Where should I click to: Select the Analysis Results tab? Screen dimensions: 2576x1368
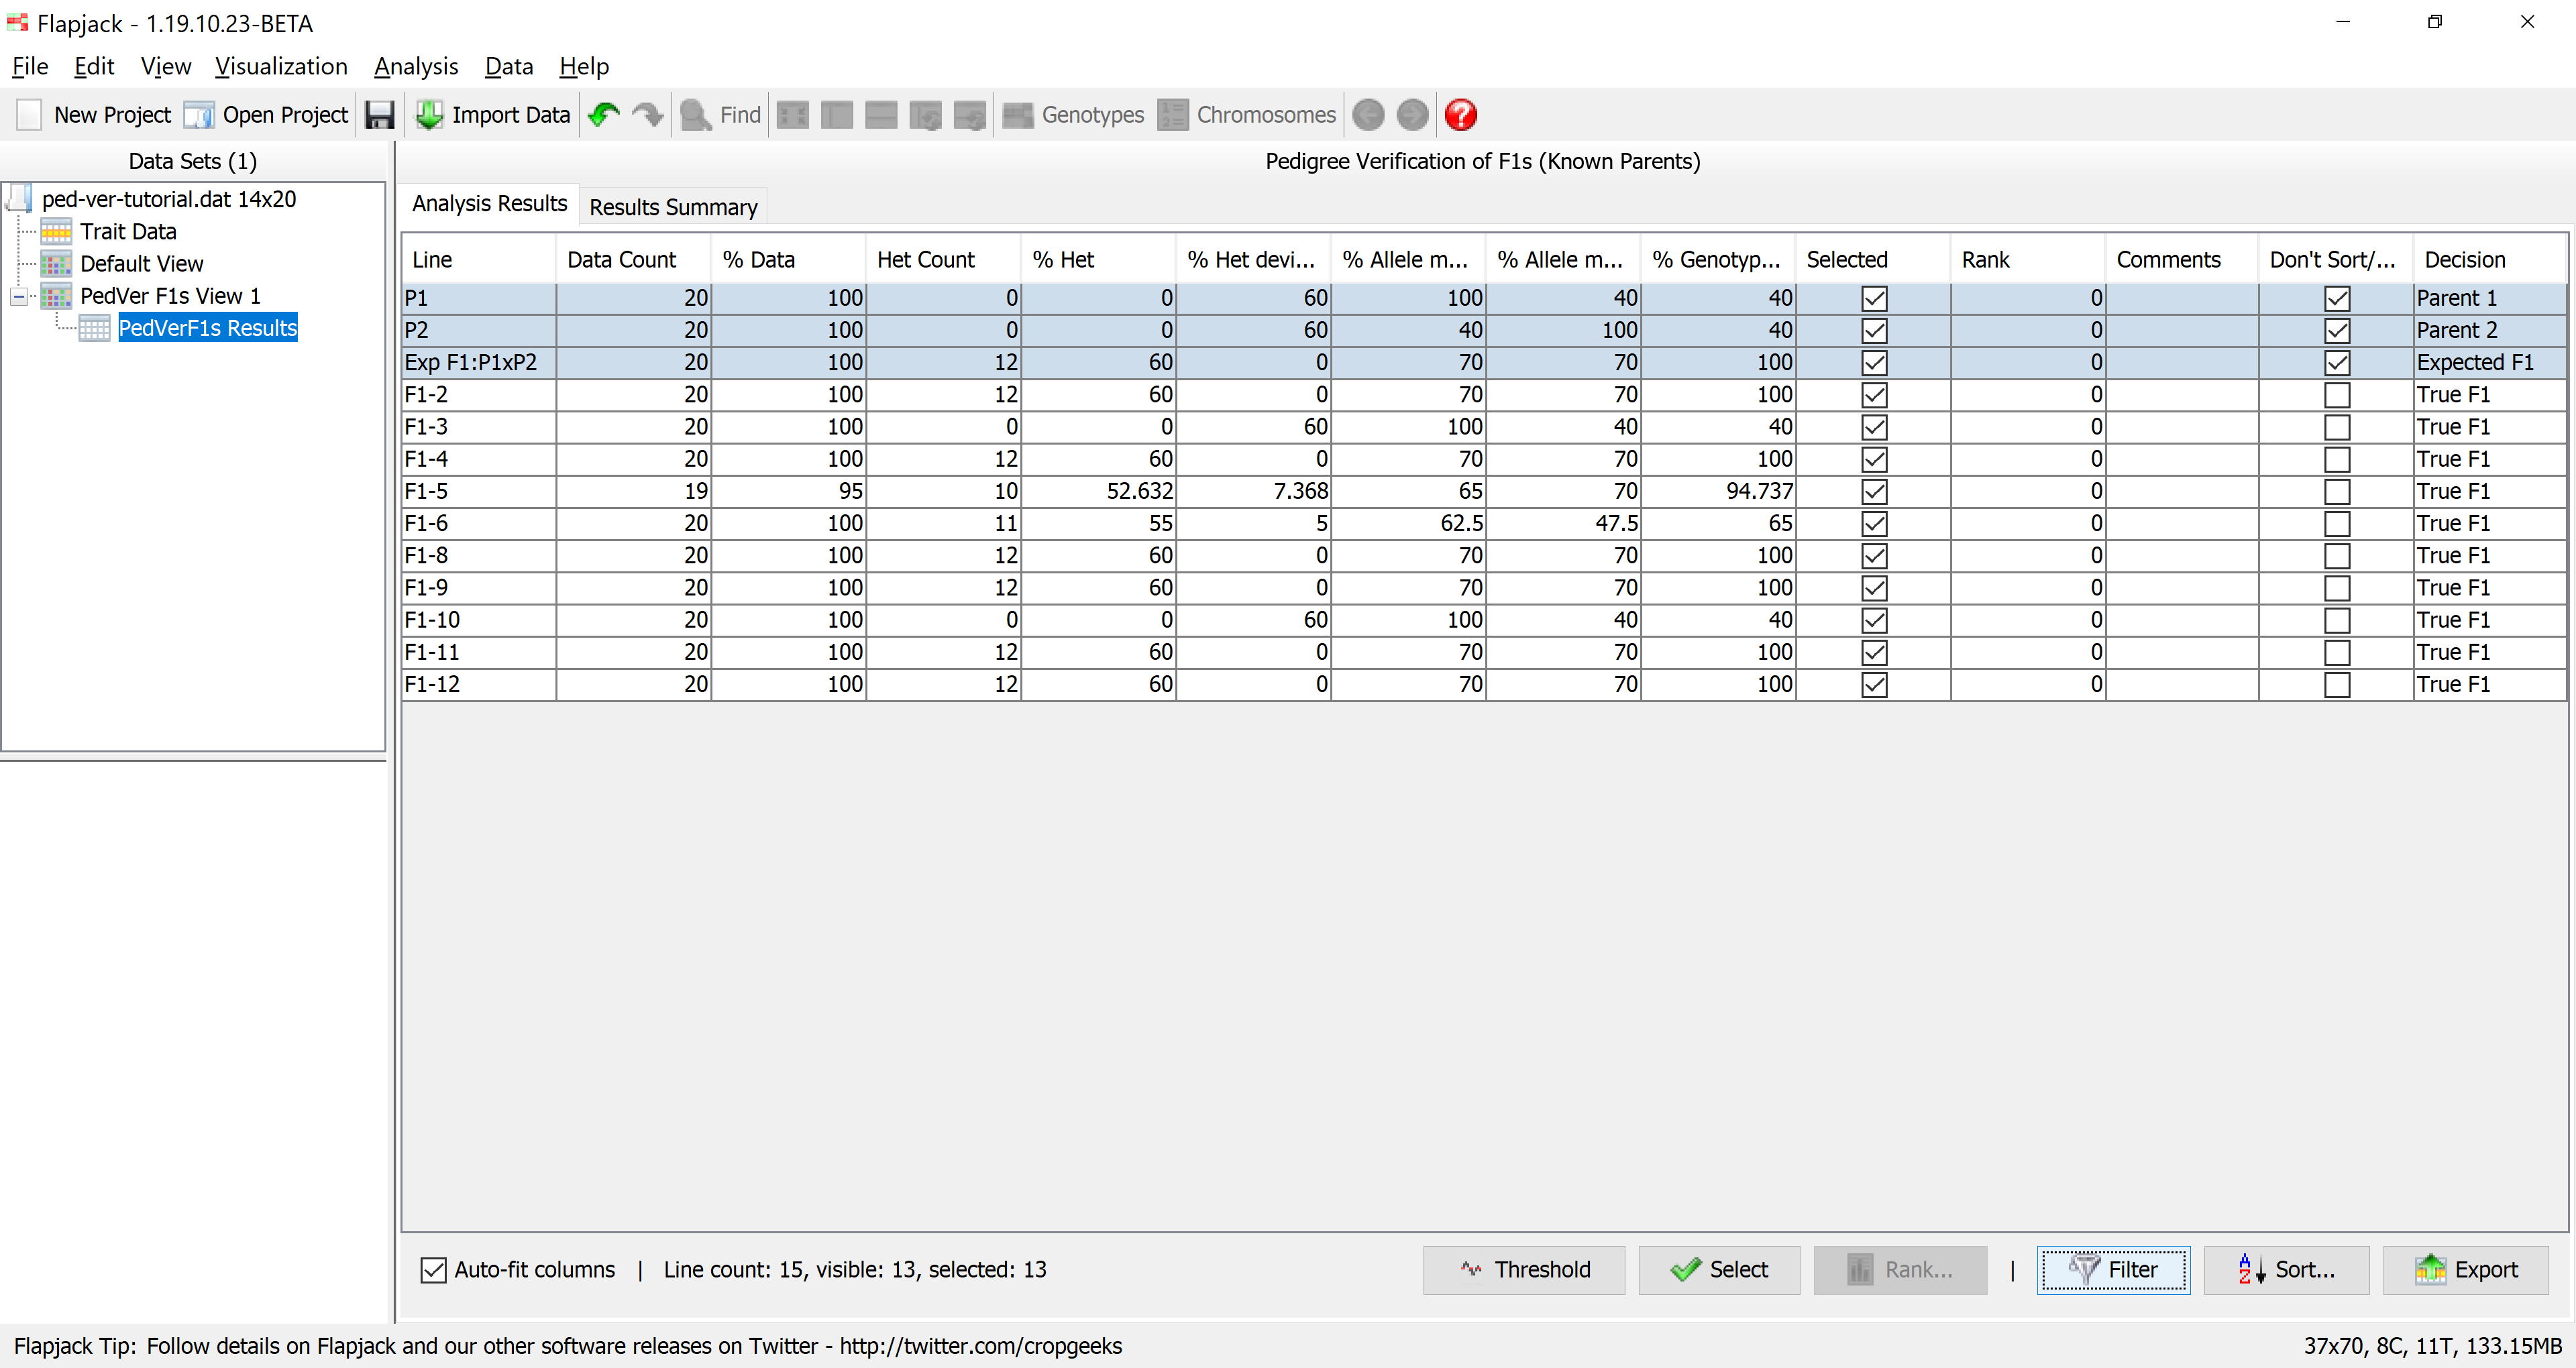(x=489, y=203)
